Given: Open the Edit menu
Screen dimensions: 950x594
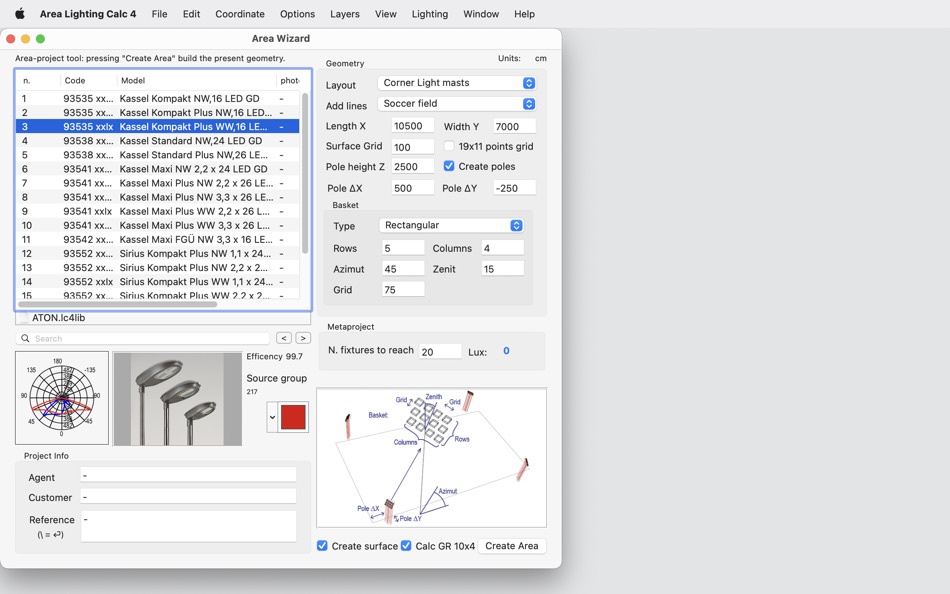Looking at the screenshot, I should coord(191,13).
